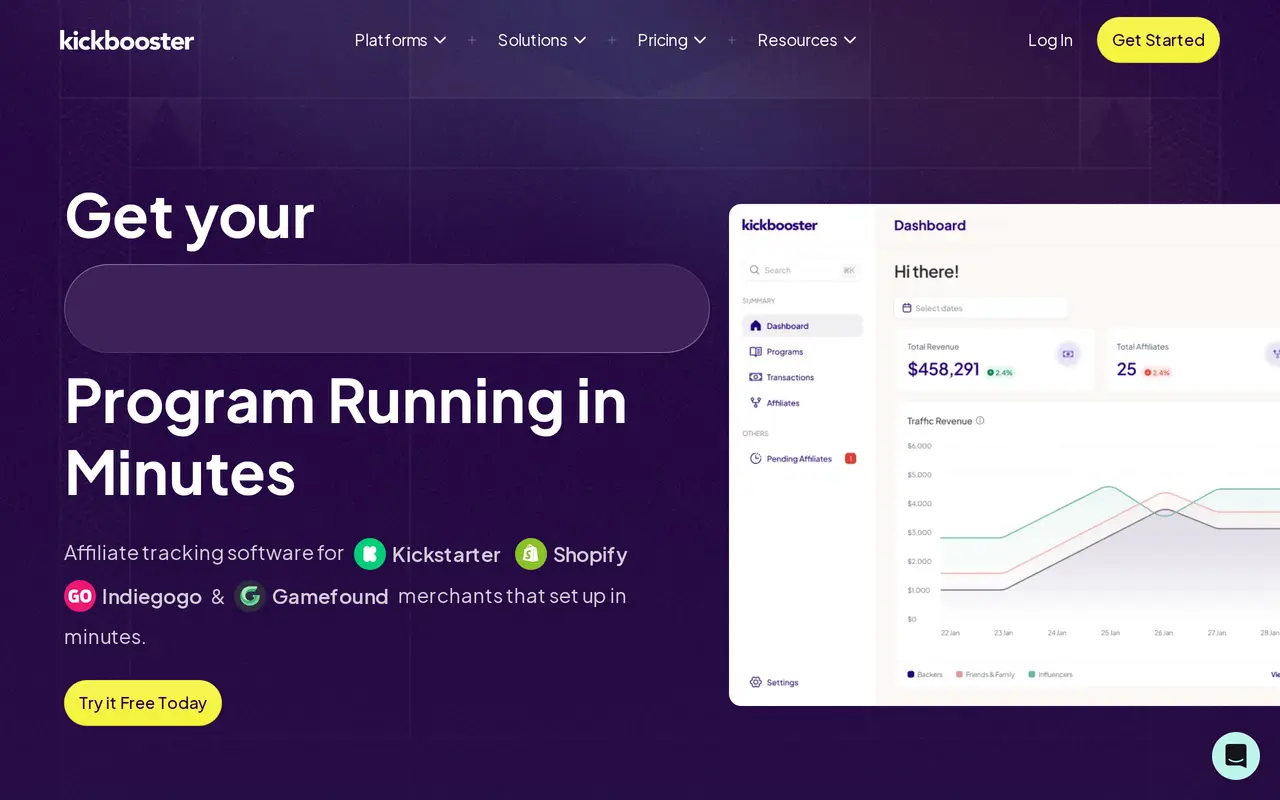Click the Friends & Family legend swatch

click(960, 675)
